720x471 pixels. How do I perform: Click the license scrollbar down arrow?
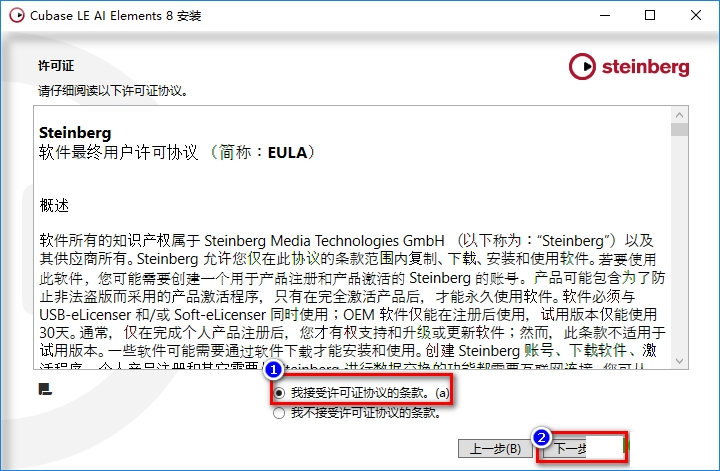(x=680, y=361)
